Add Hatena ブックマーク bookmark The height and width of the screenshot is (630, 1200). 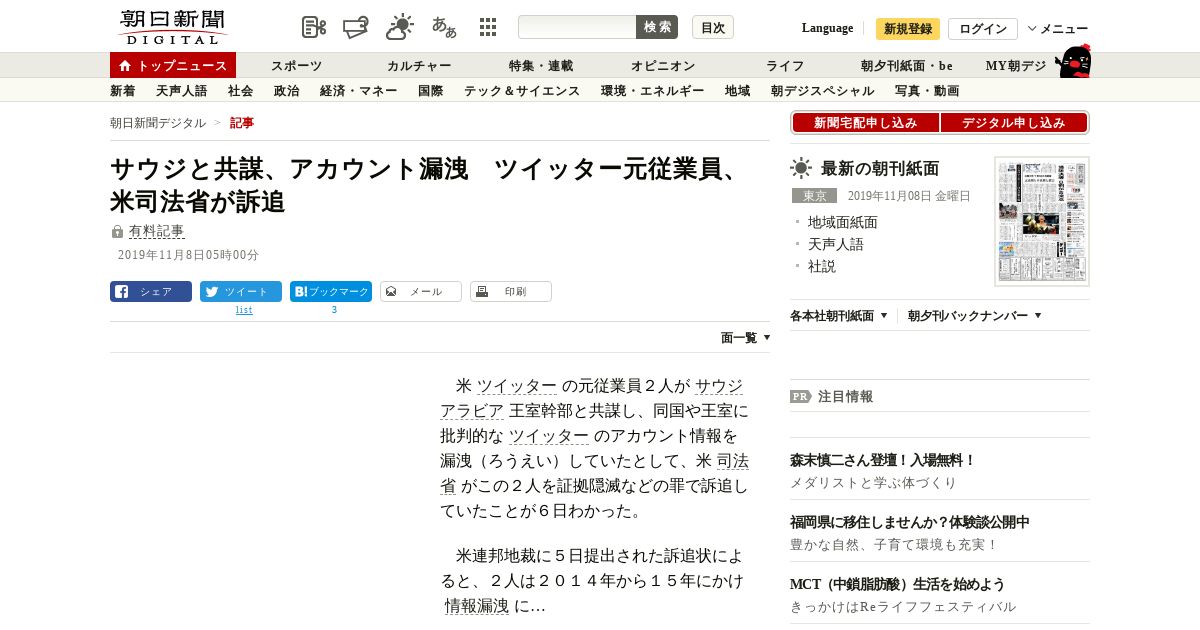331,292
